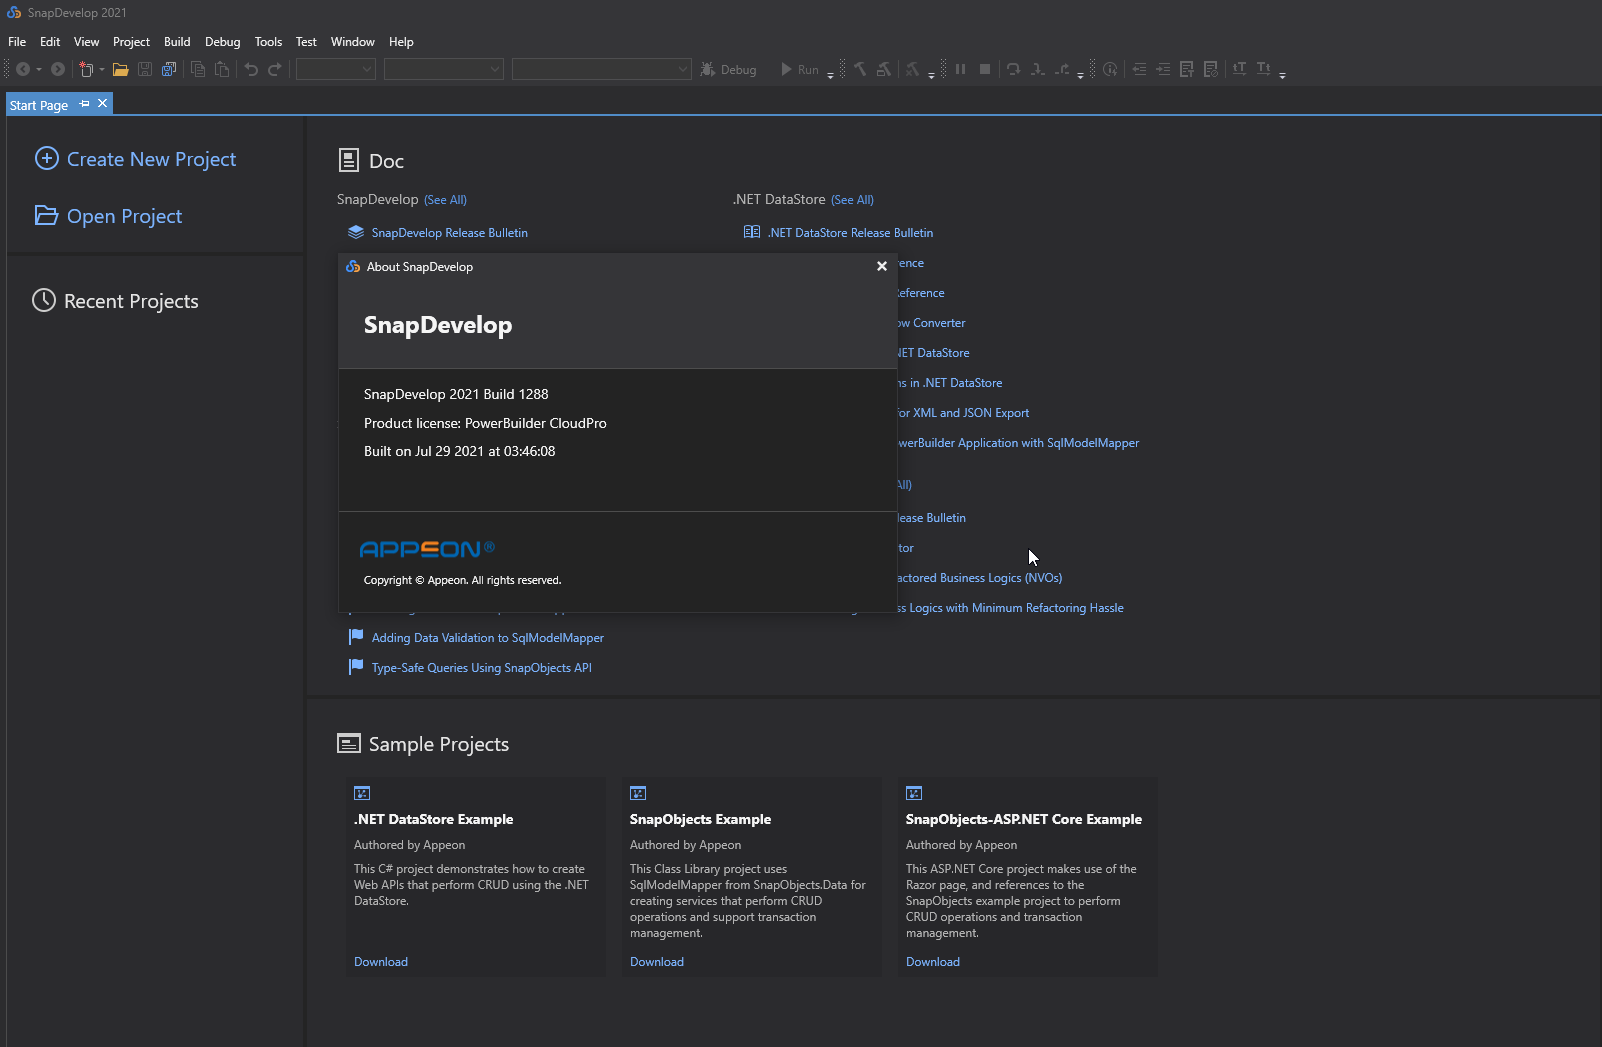1602x1047 pixels.
Task: Expand the Navigate Backward history dropdown arrow
Action: pyautogui.click(x=39, y=70)
